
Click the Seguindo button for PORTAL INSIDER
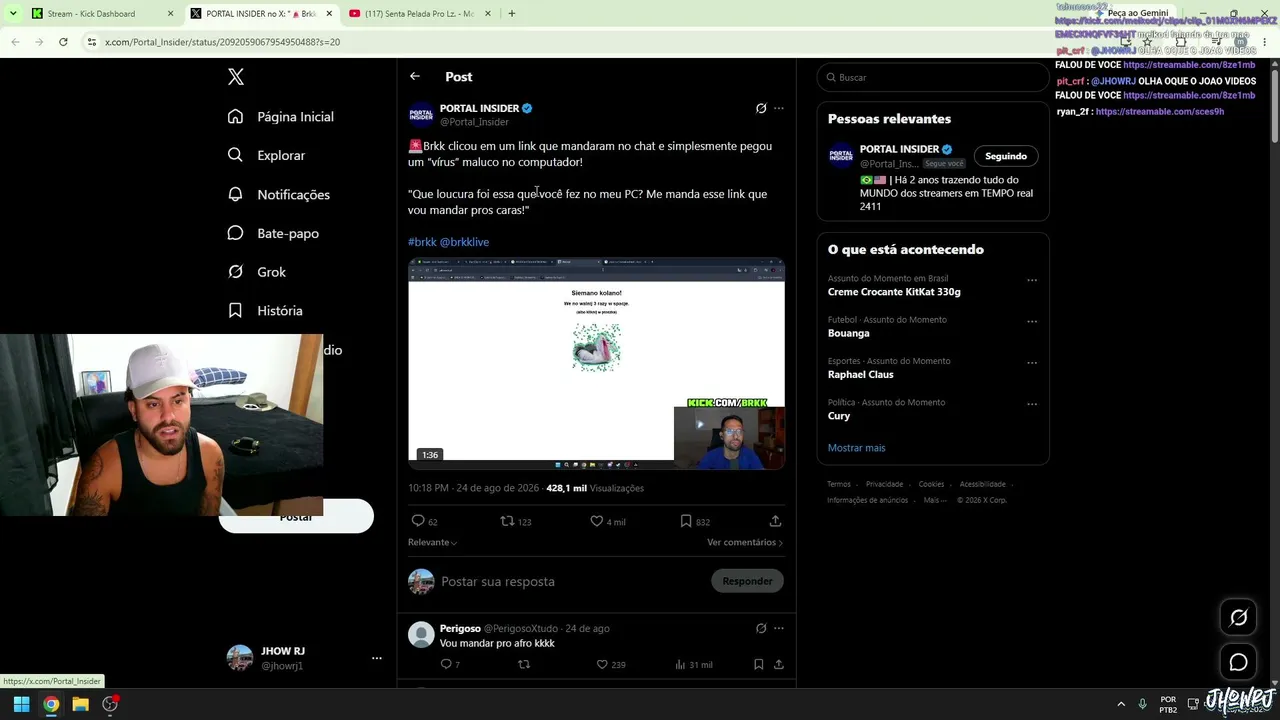pyautogui.click(x=1006, y=156)
